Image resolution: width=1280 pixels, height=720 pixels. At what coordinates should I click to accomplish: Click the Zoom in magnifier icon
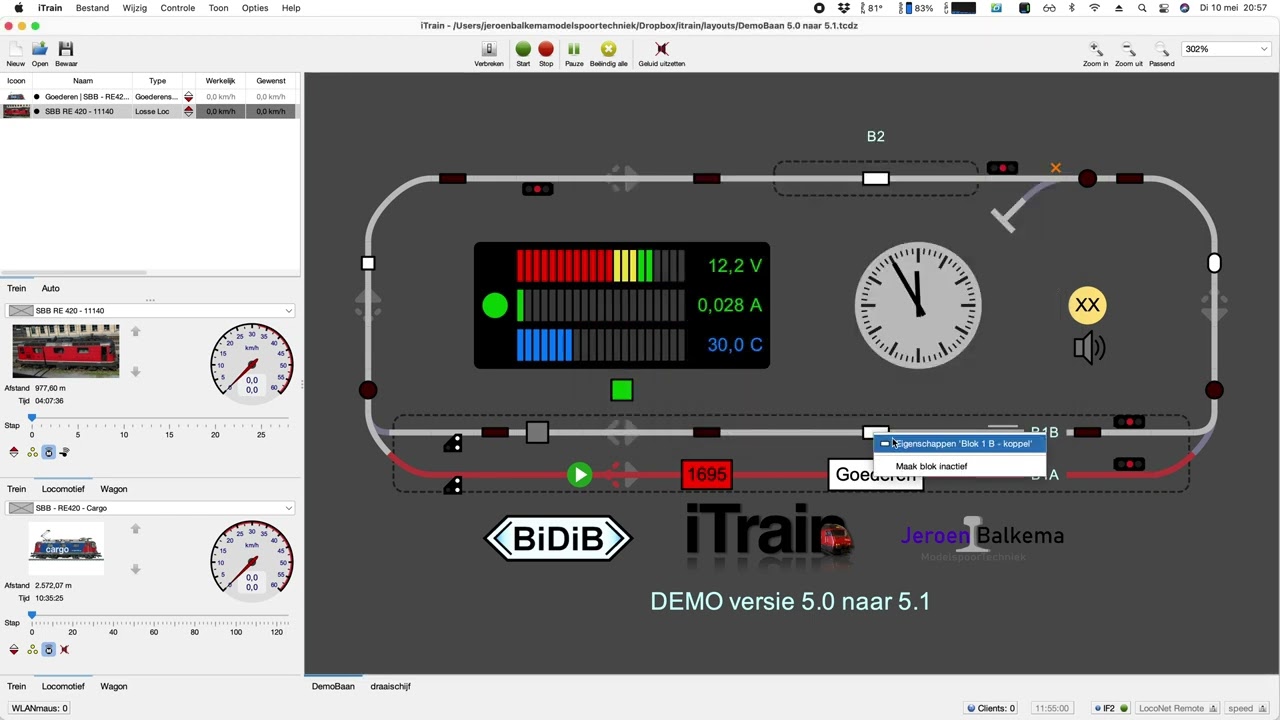[1096, 49]
